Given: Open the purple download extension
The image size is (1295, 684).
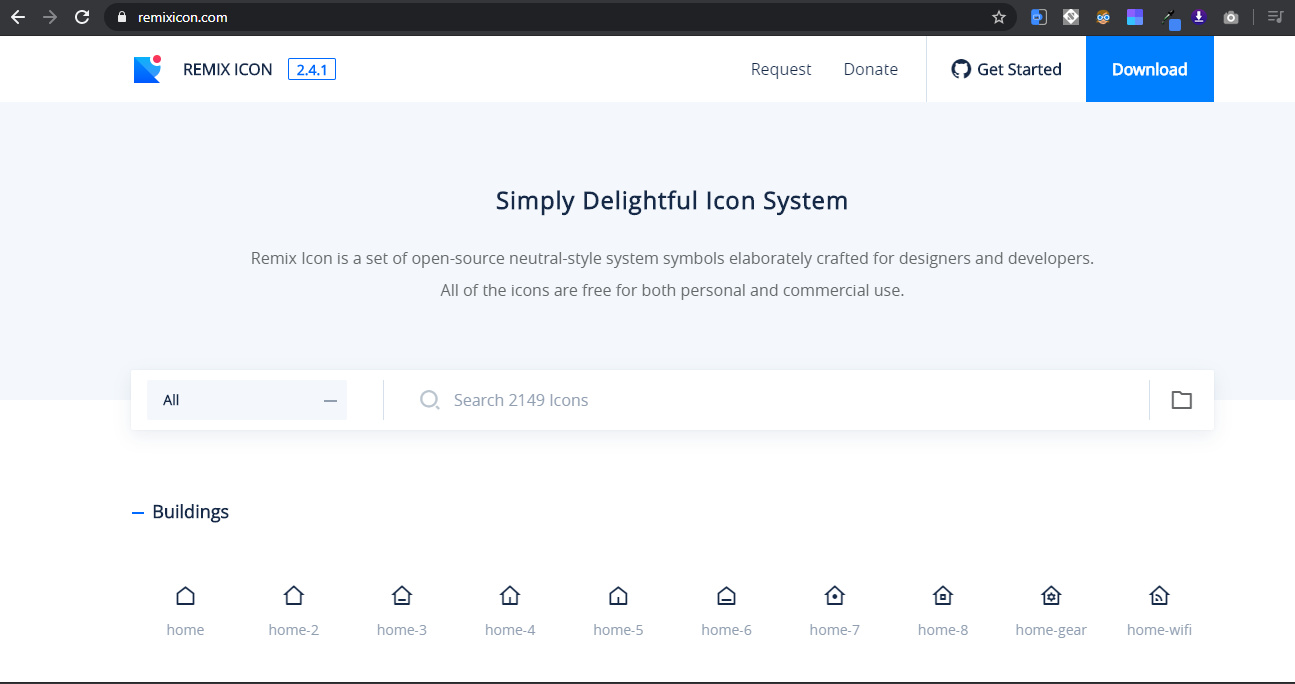Looking at the screenshot, I should pyautogui.click(x=1199, y=17).
